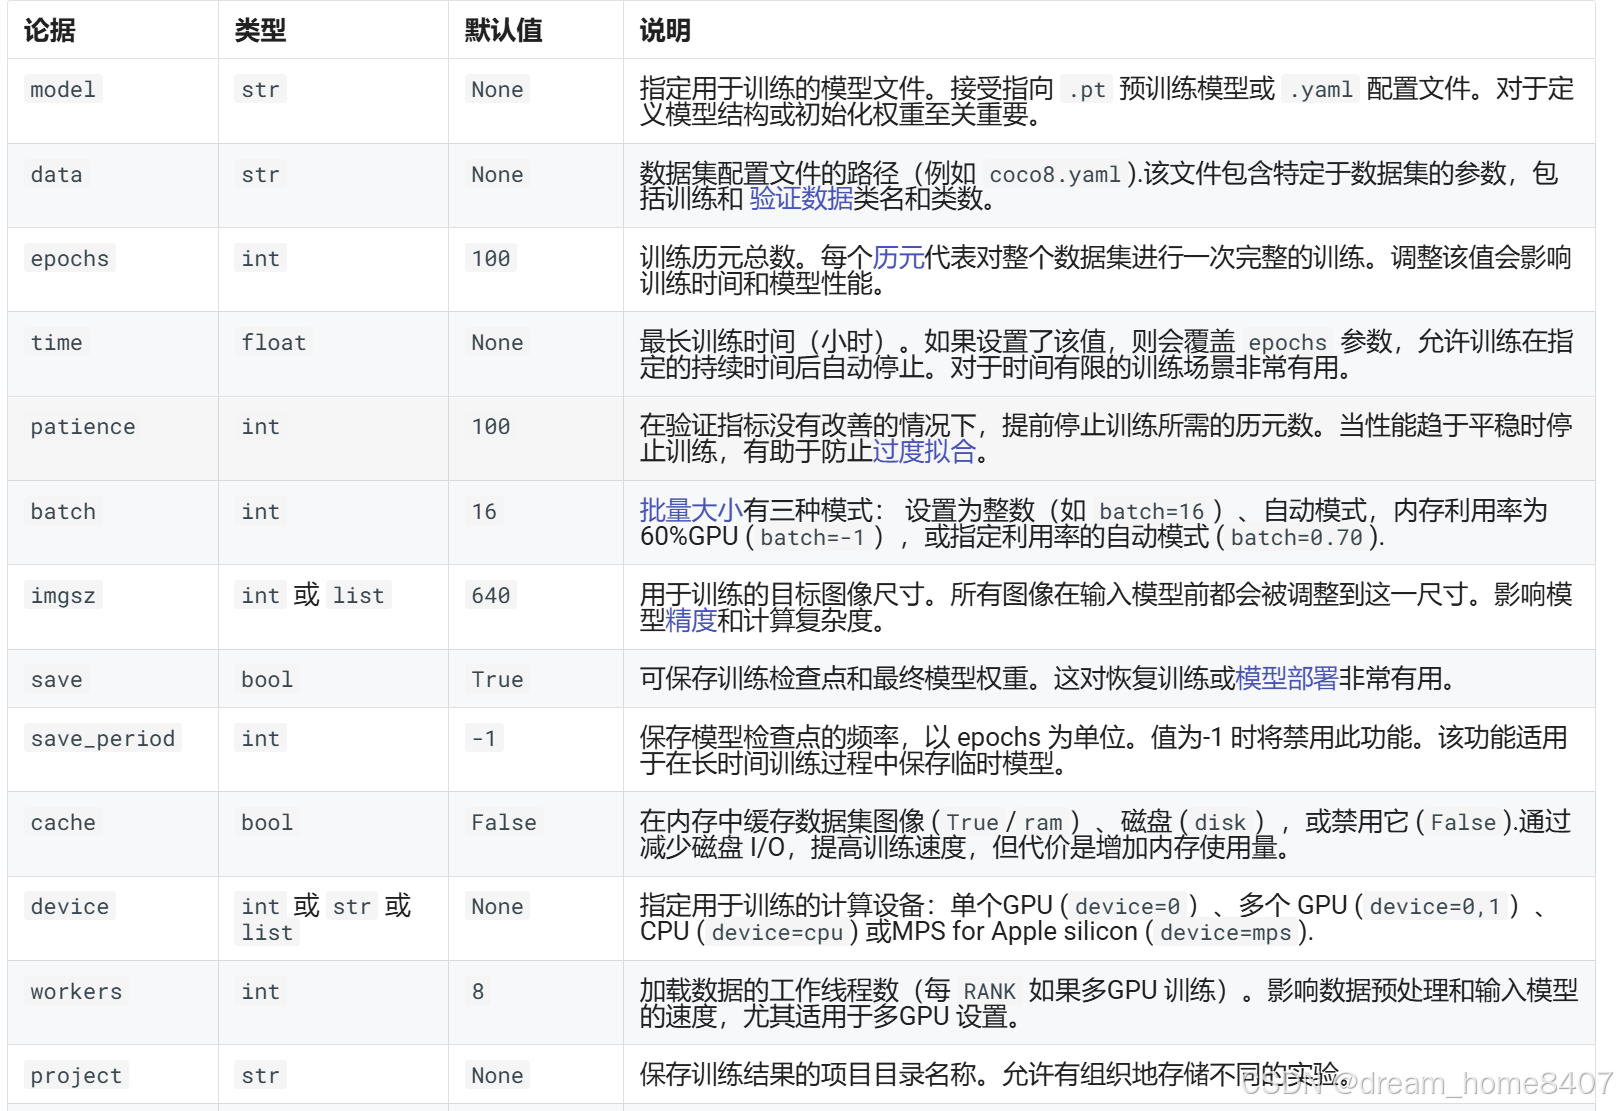This screenshot has height=1111, width=1618.
Task: Click device=0 code in device description
Action: click(x=1128, y=907)
